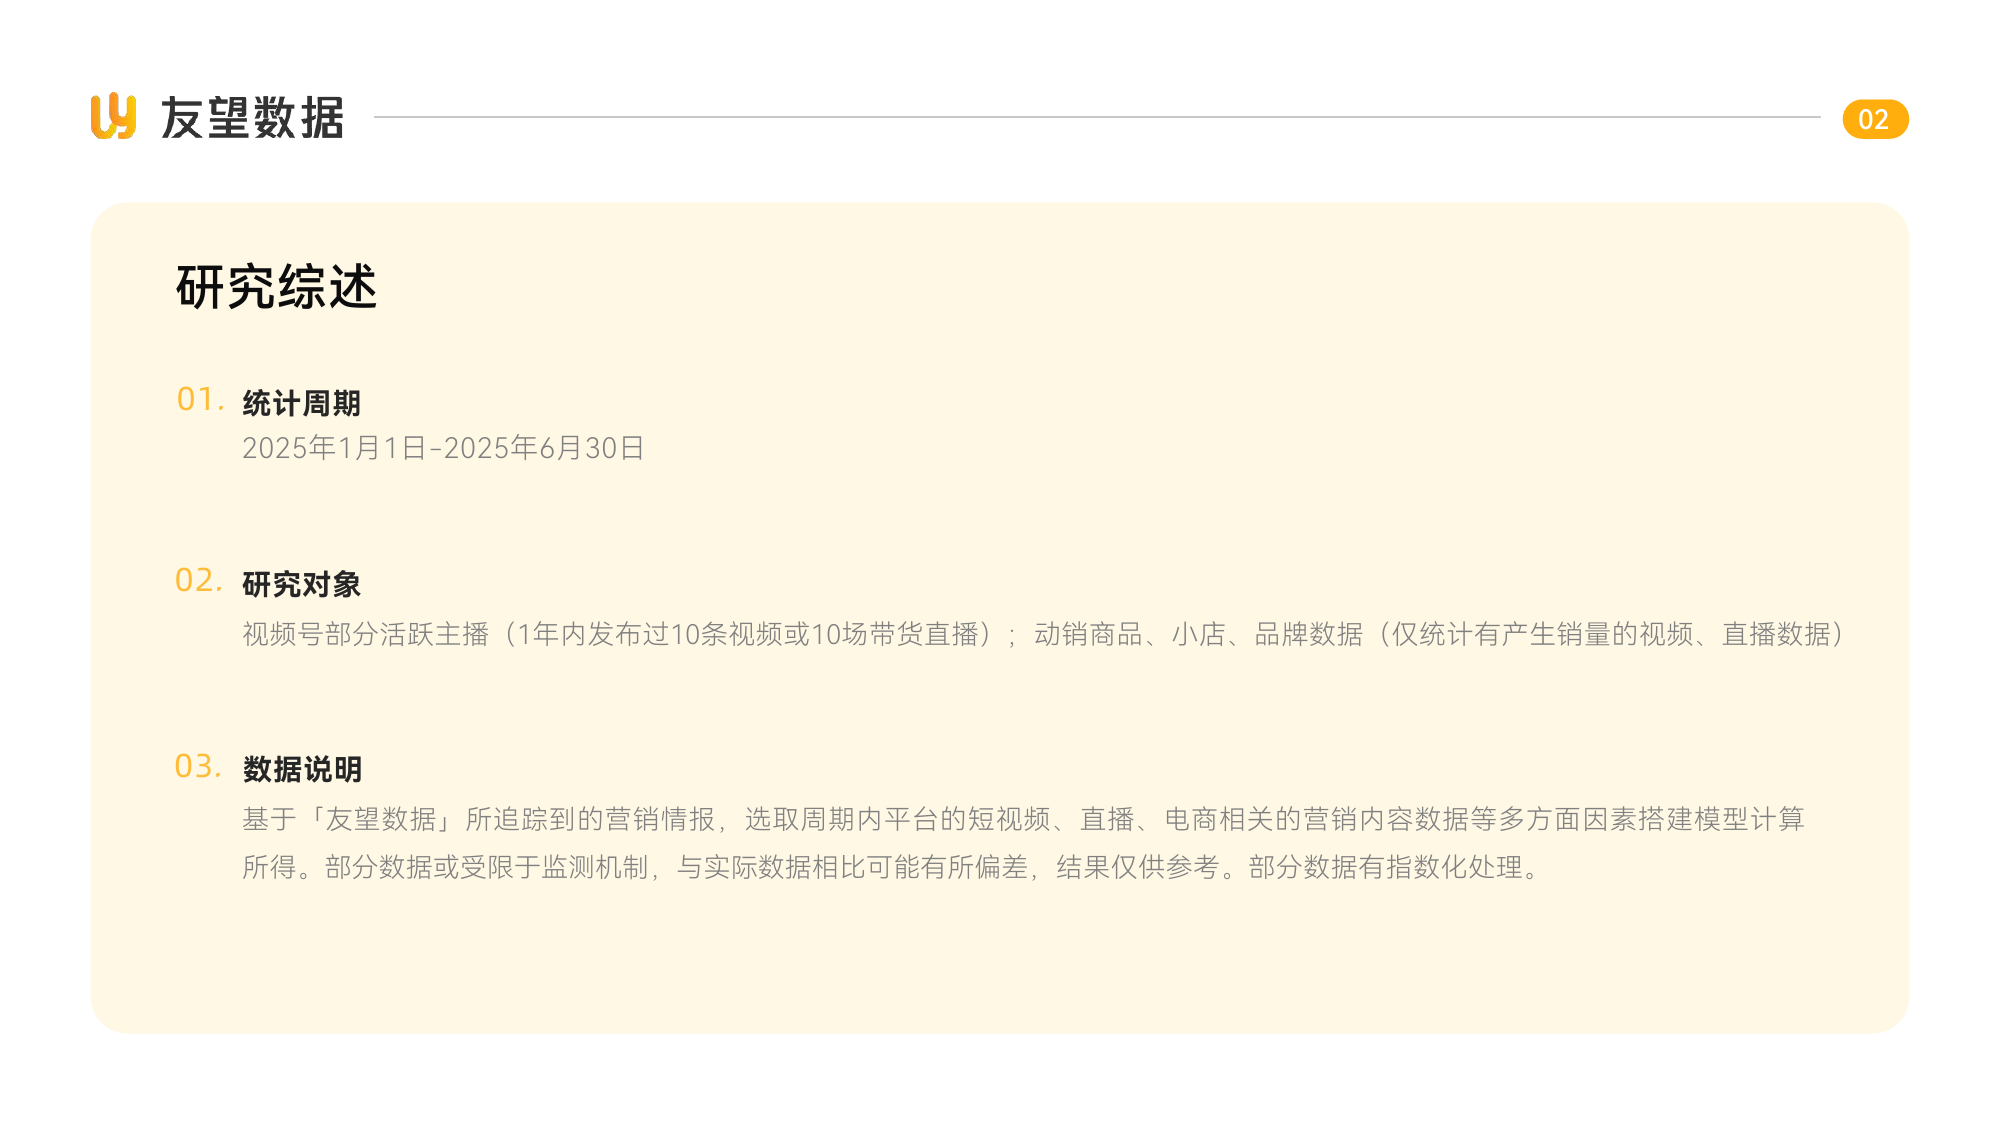Click the 统计周期 heading

click(x=301, y=403)
